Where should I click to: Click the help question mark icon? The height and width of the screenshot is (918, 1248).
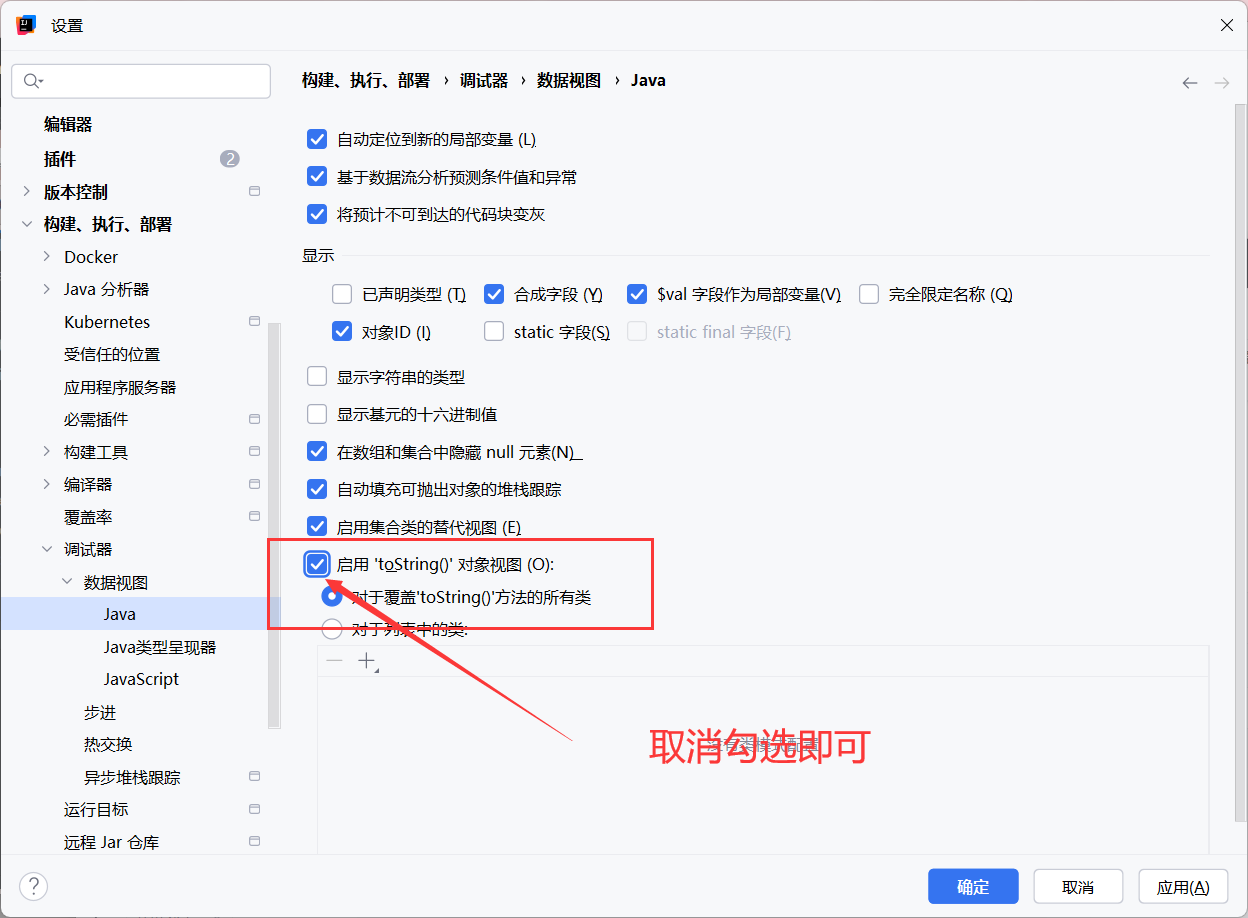(x=34, y=886)
